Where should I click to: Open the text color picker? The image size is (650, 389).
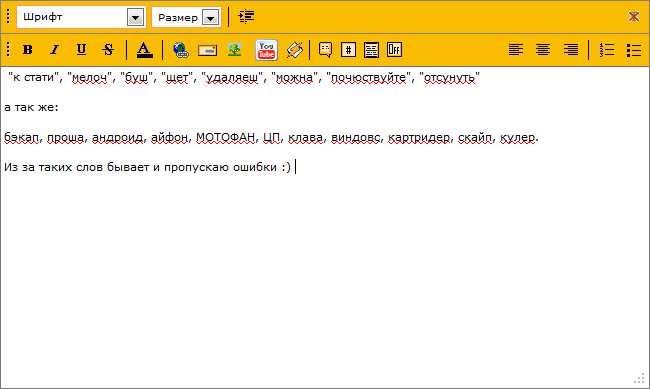(x=145, y=50)
